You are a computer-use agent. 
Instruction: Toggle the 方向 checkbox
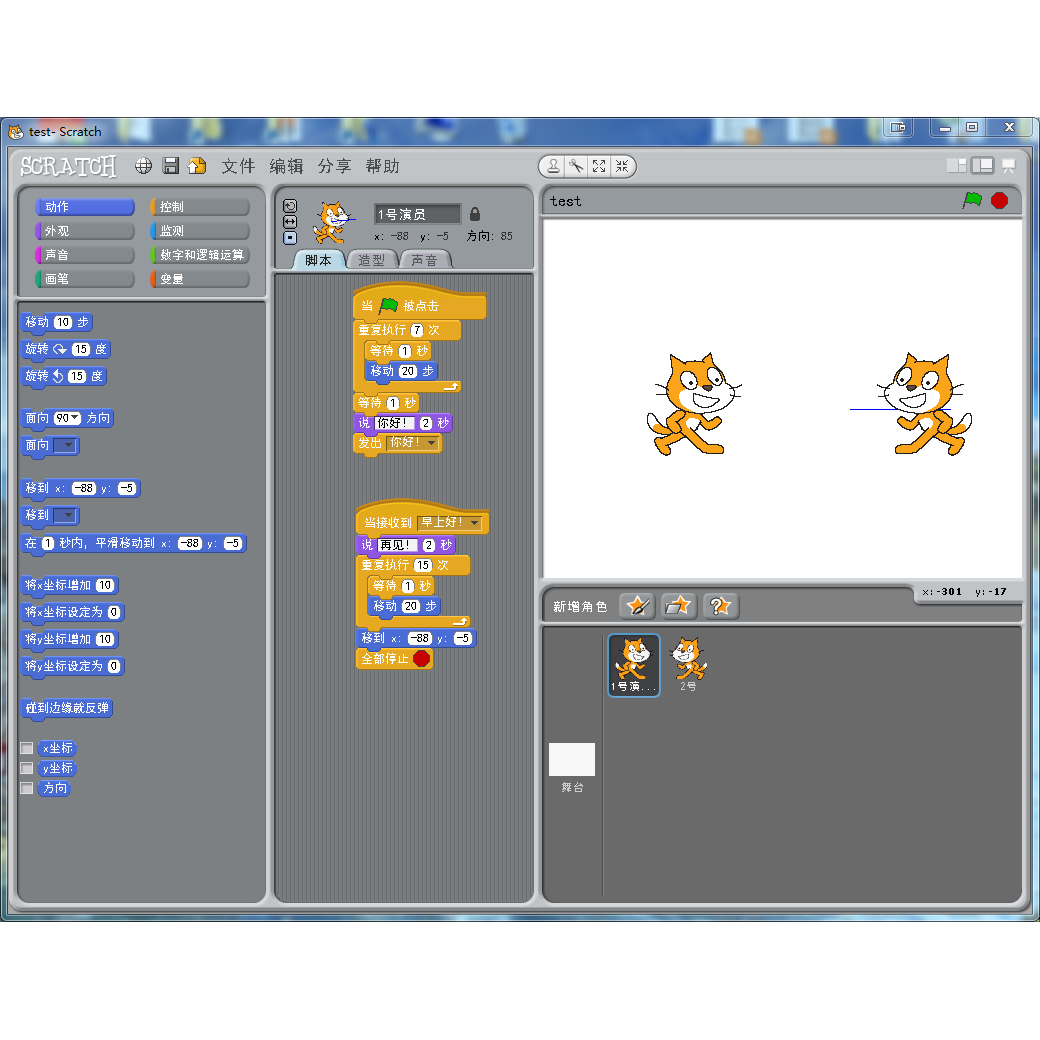[x=27, y=788]
